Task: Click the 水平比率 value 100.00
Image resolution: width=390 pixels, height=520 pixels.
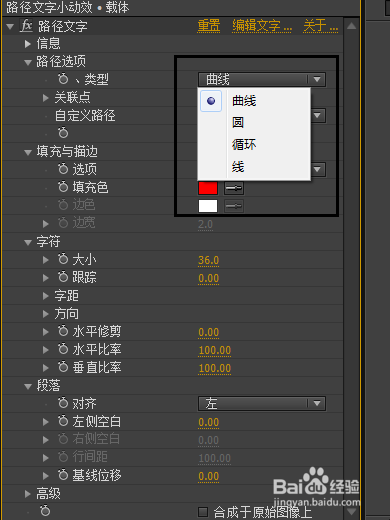Action: pos(215,350)
